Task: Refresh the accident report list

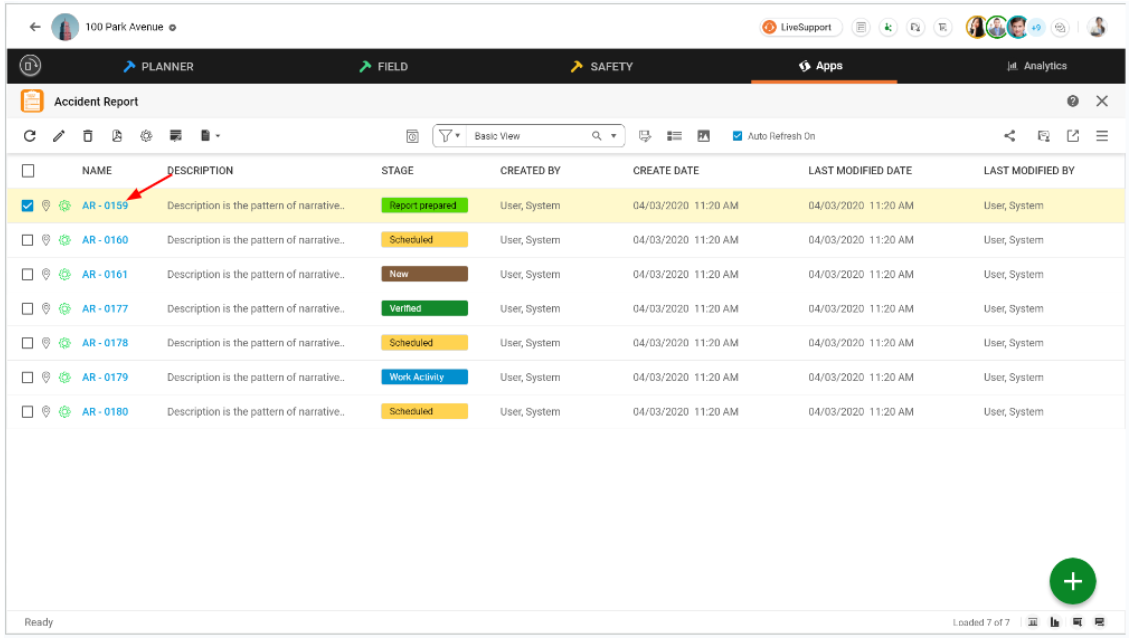Action: tap(30, 136)
